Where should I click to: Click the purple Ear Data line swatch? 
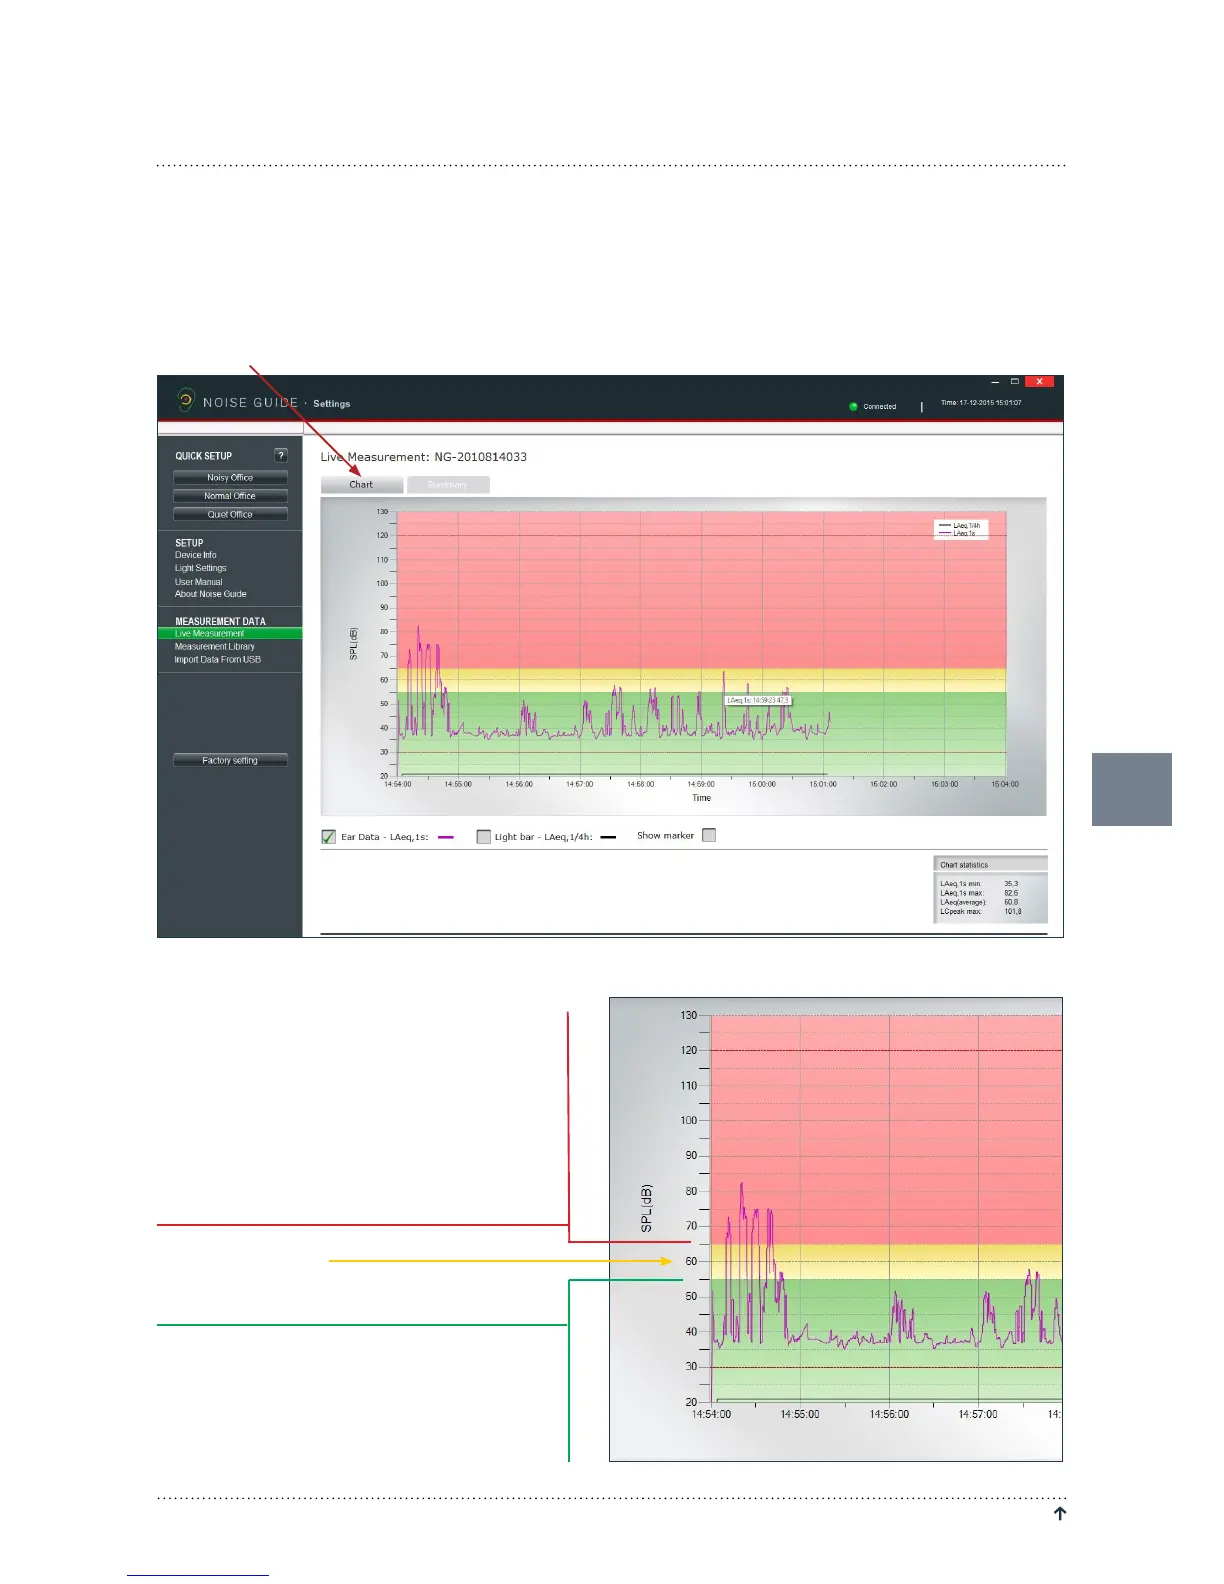point(446,838)
